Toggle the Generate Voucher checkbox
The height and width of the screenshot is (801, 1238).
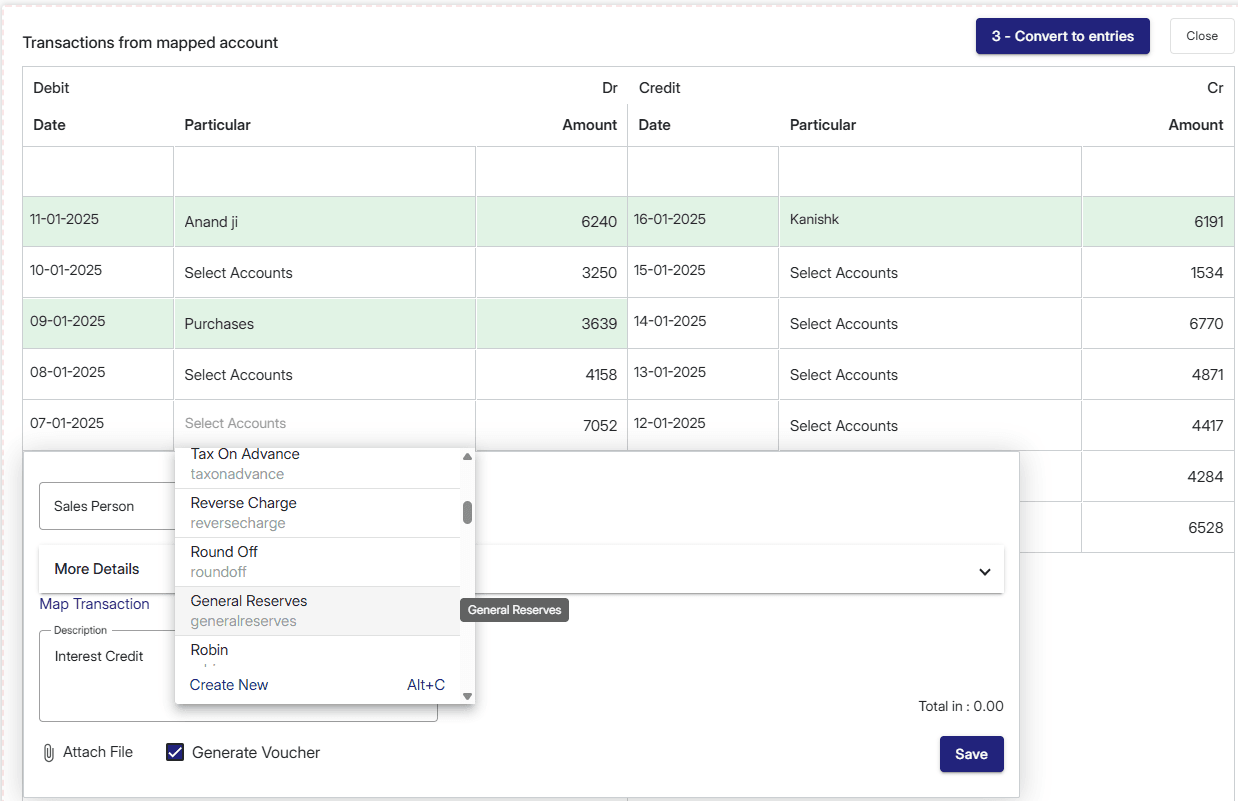coord(175,752)
